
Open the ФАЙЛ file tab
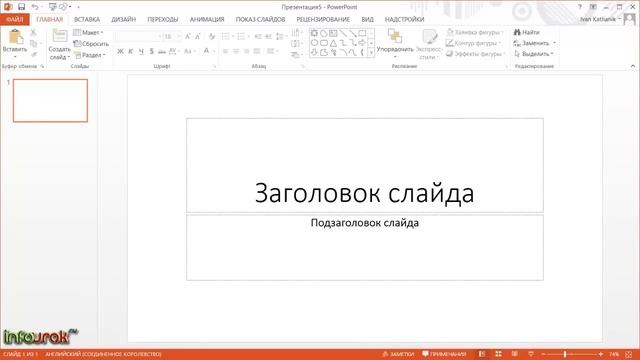[15, 19]
